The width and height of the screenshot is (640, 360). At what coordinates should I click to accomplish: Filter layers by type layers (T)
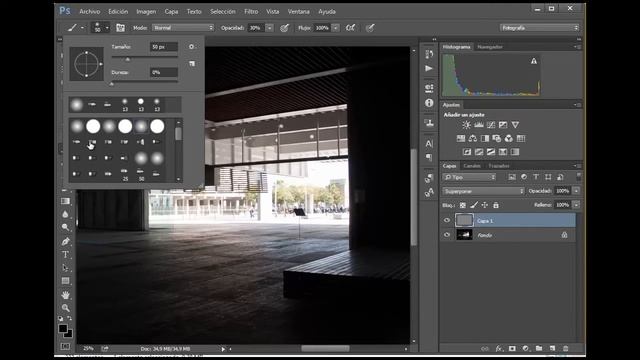pos(536,177)
